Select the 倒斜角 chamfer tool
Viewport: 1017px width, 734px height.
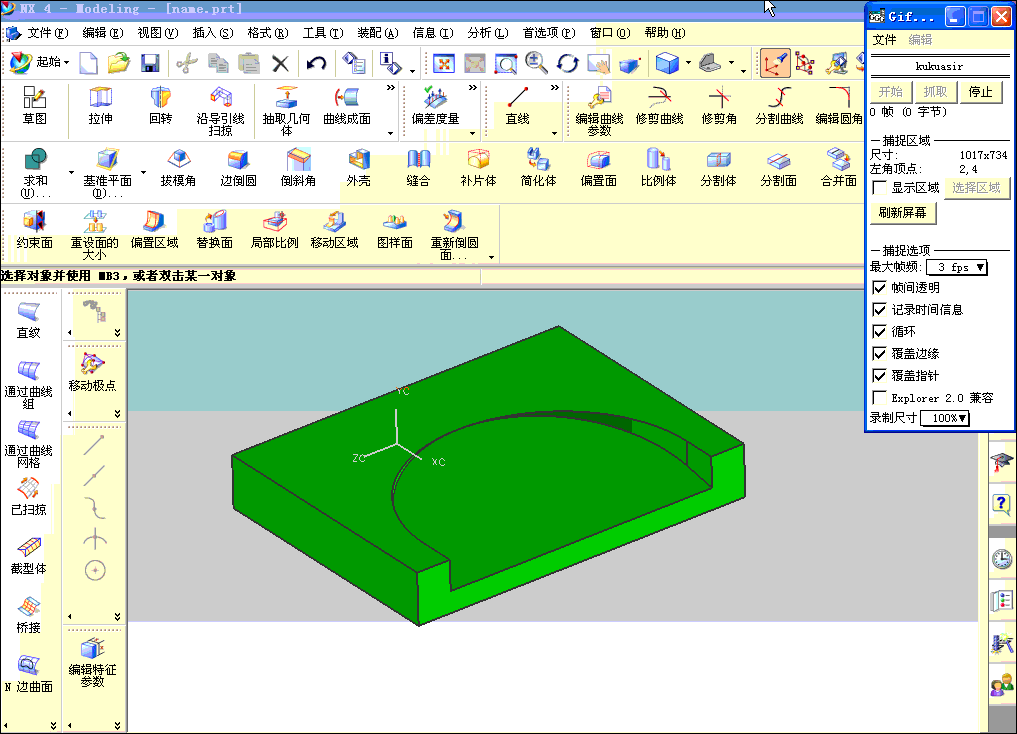pyautogui.click(x=298, y=167)
